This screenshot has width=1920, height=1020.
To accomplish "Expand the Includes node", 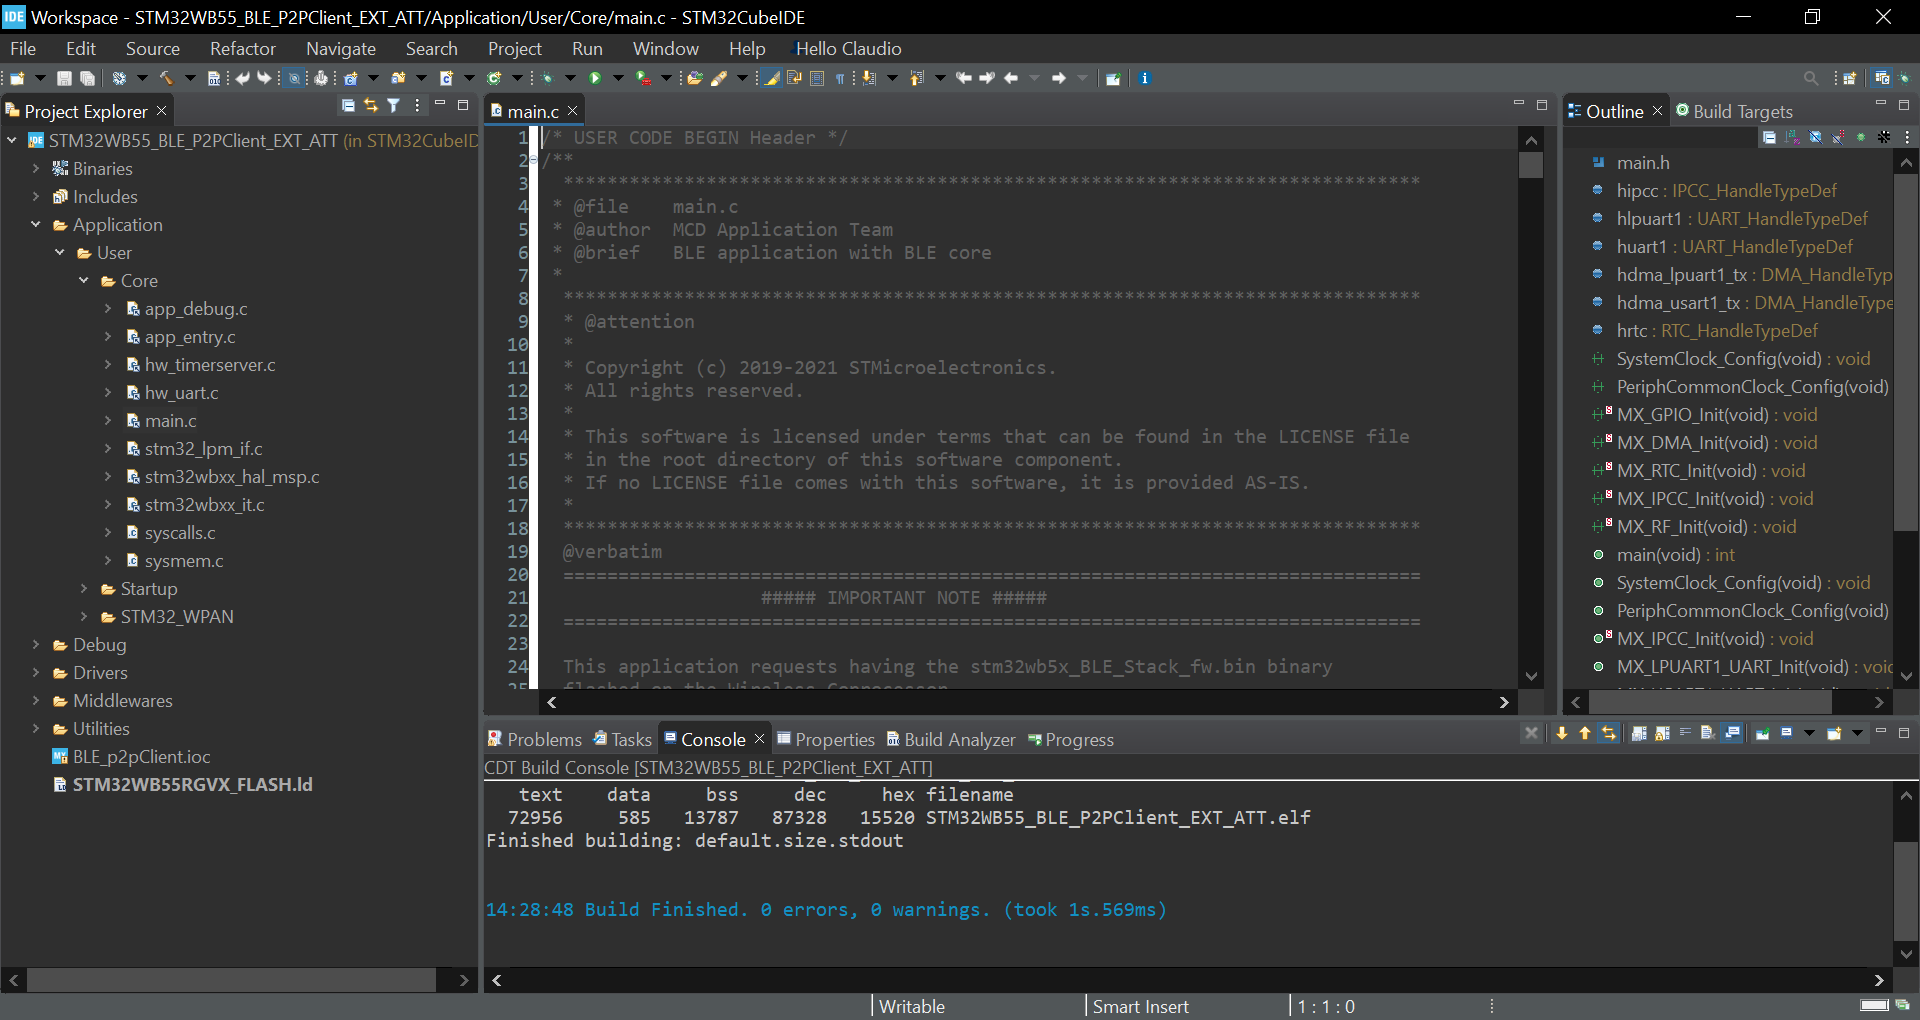I will (36, 196).
